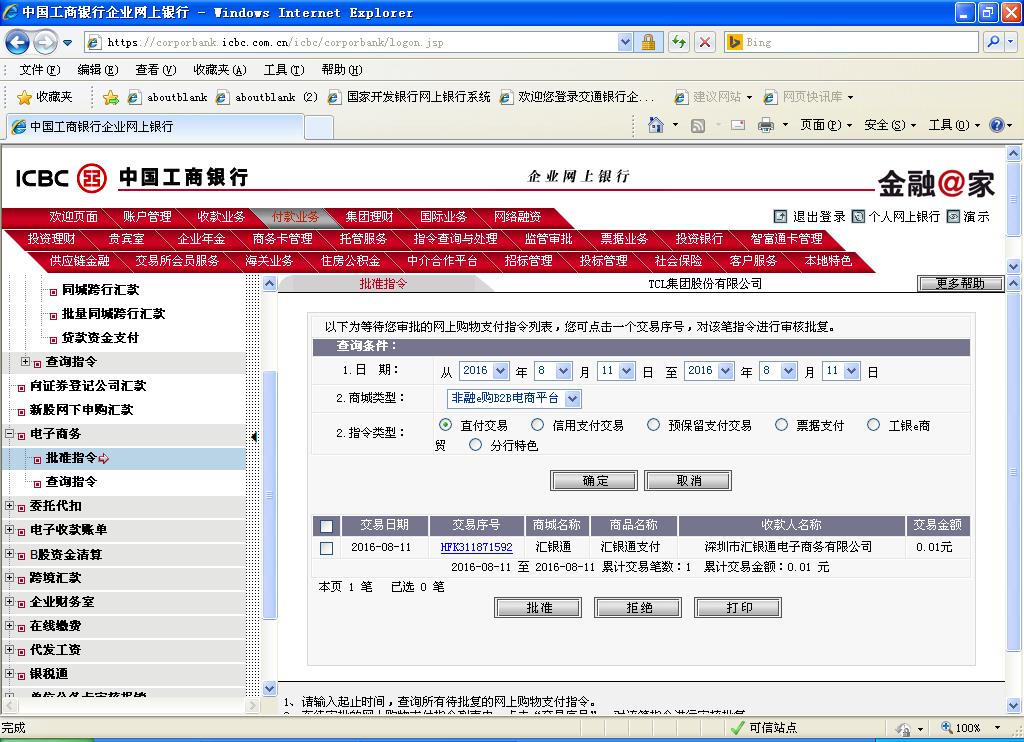Click the Read mail icon
This screenshot has width=1024, height=742.
tap(738, 125)
